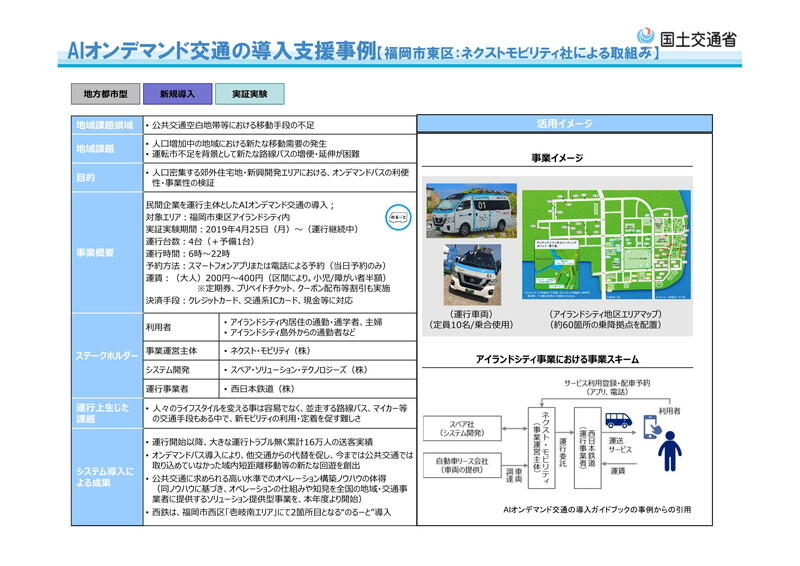Click the blue bus icon in scheme diagram
Image resolution: width=800 pixels, height=566 pixels.
pos(618,420)
